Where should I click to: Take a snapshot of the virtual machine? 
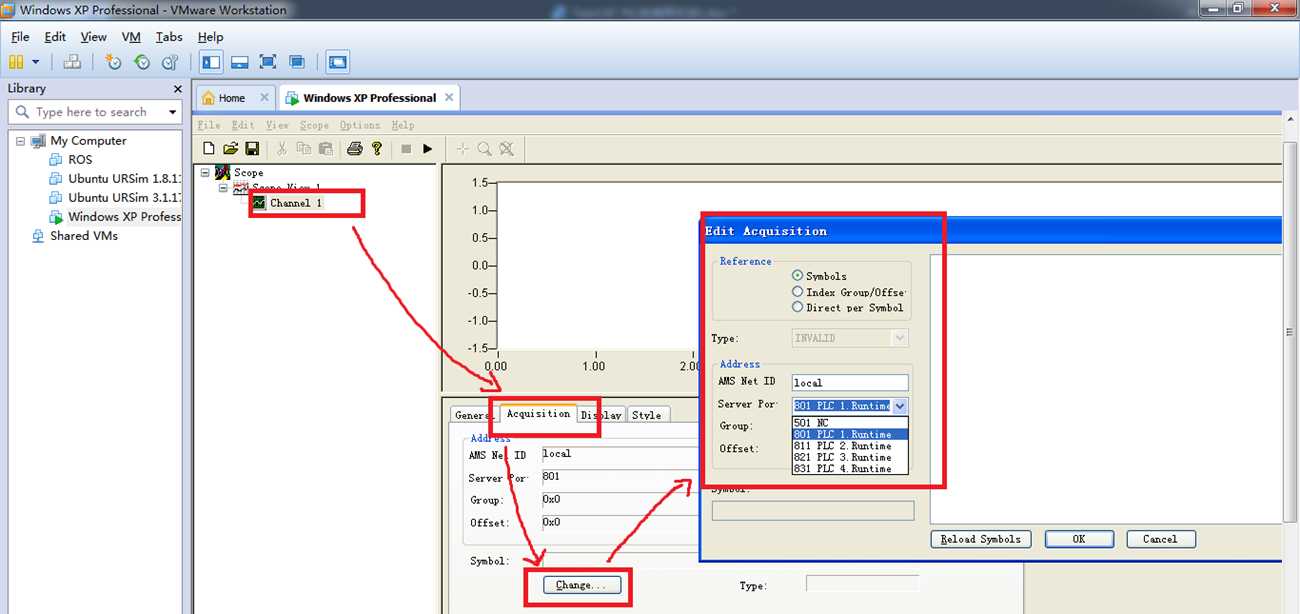coord(113,62)
